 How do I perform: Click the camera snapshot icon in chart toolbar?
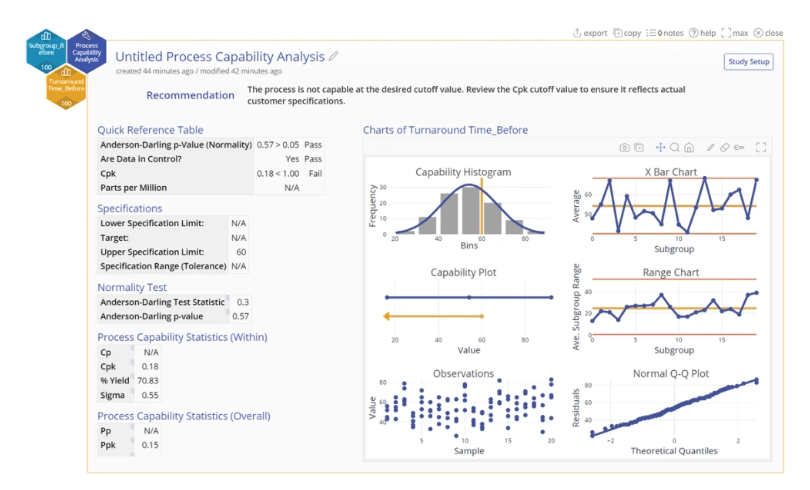pyautogui.click(x=624, y=147)
